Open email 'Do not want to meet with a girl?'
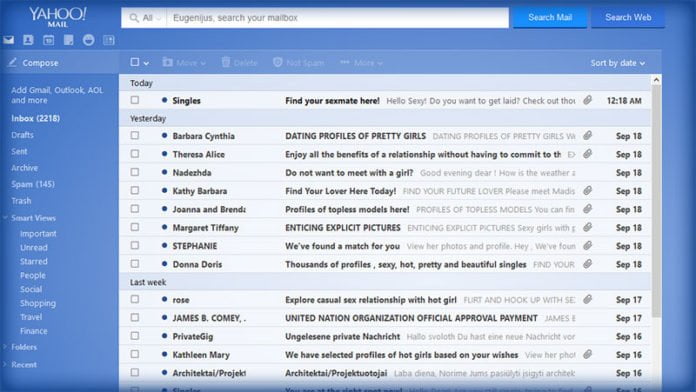The image size is (696, 392). point(349,173)
